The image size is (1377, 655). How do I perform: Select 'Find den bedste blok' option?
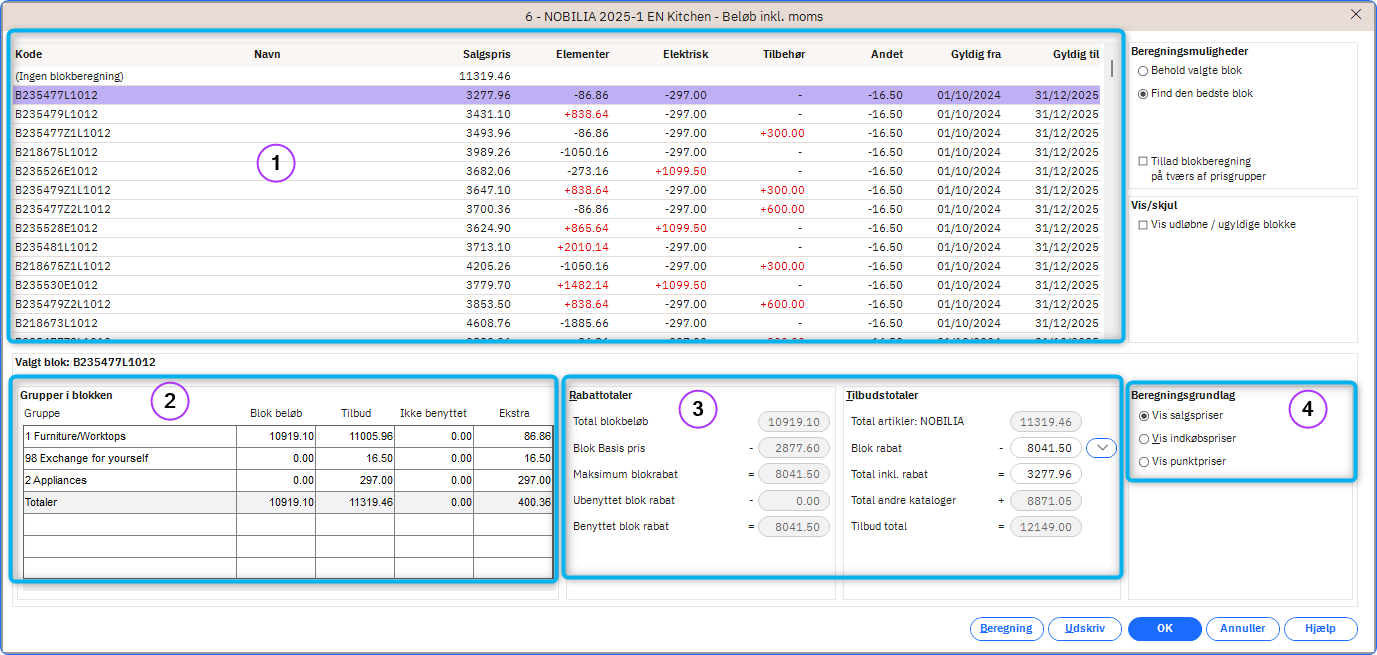(1143, 93)
